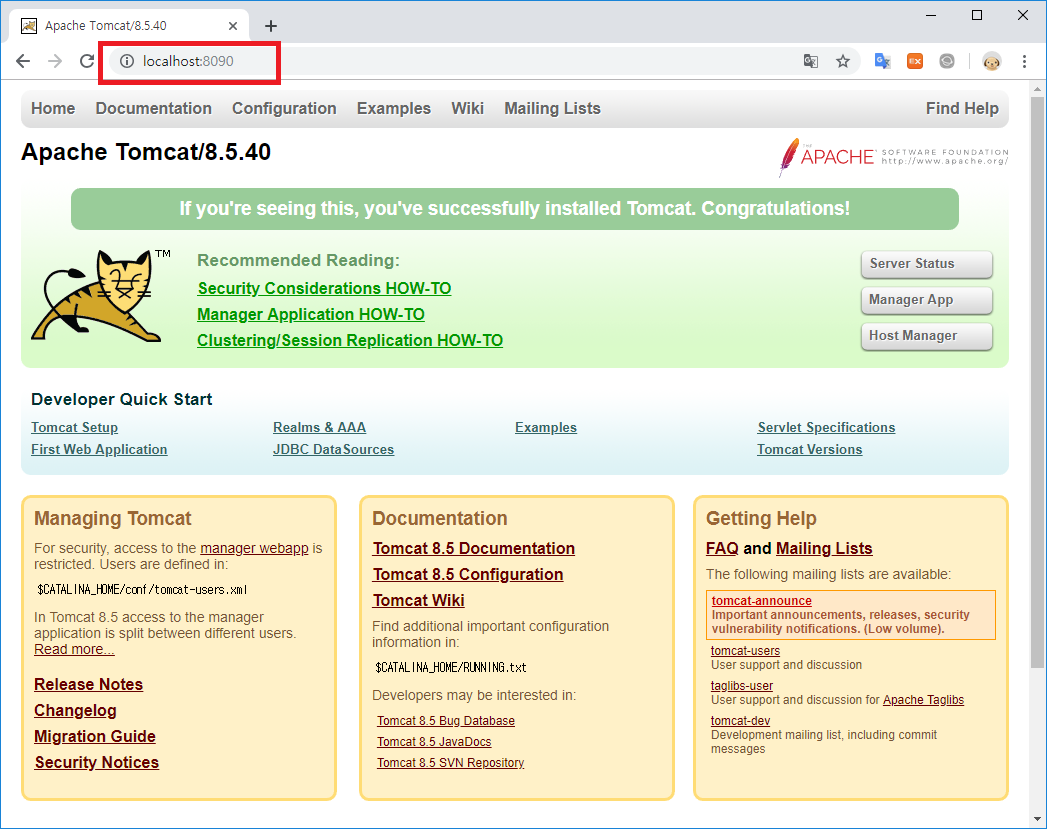The height and width of the screenshot is (829, 1047).
Task: Open the tomcat-announce mailing list link
Action: pos(762,601)
